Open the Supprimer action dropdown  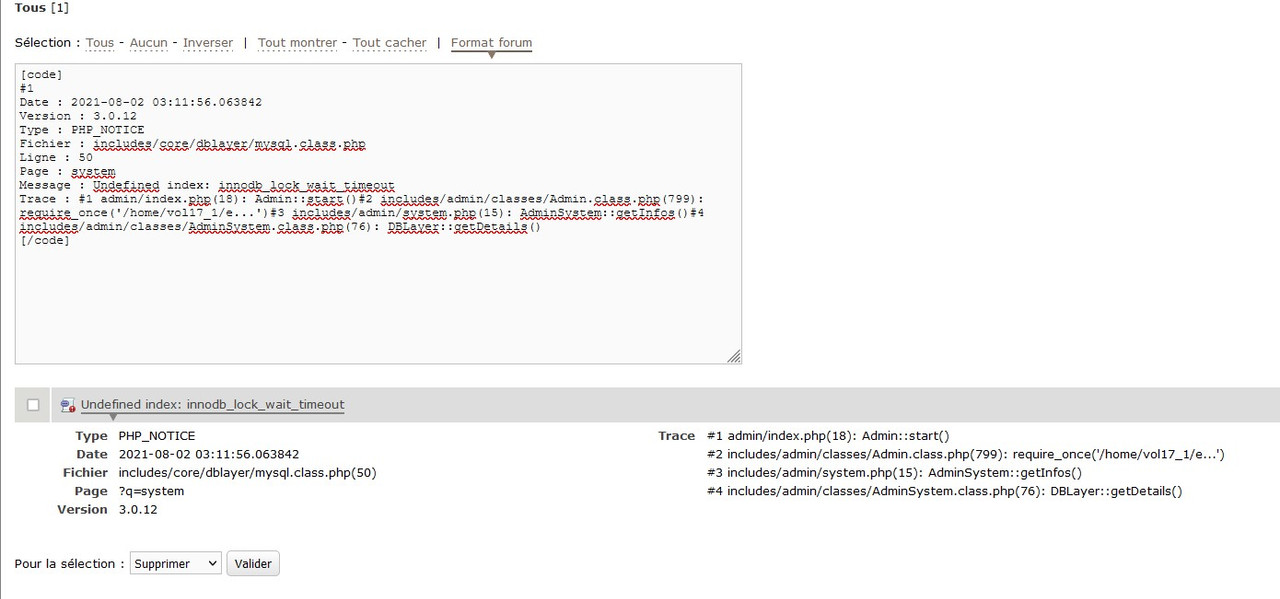[x=176, y=564]
